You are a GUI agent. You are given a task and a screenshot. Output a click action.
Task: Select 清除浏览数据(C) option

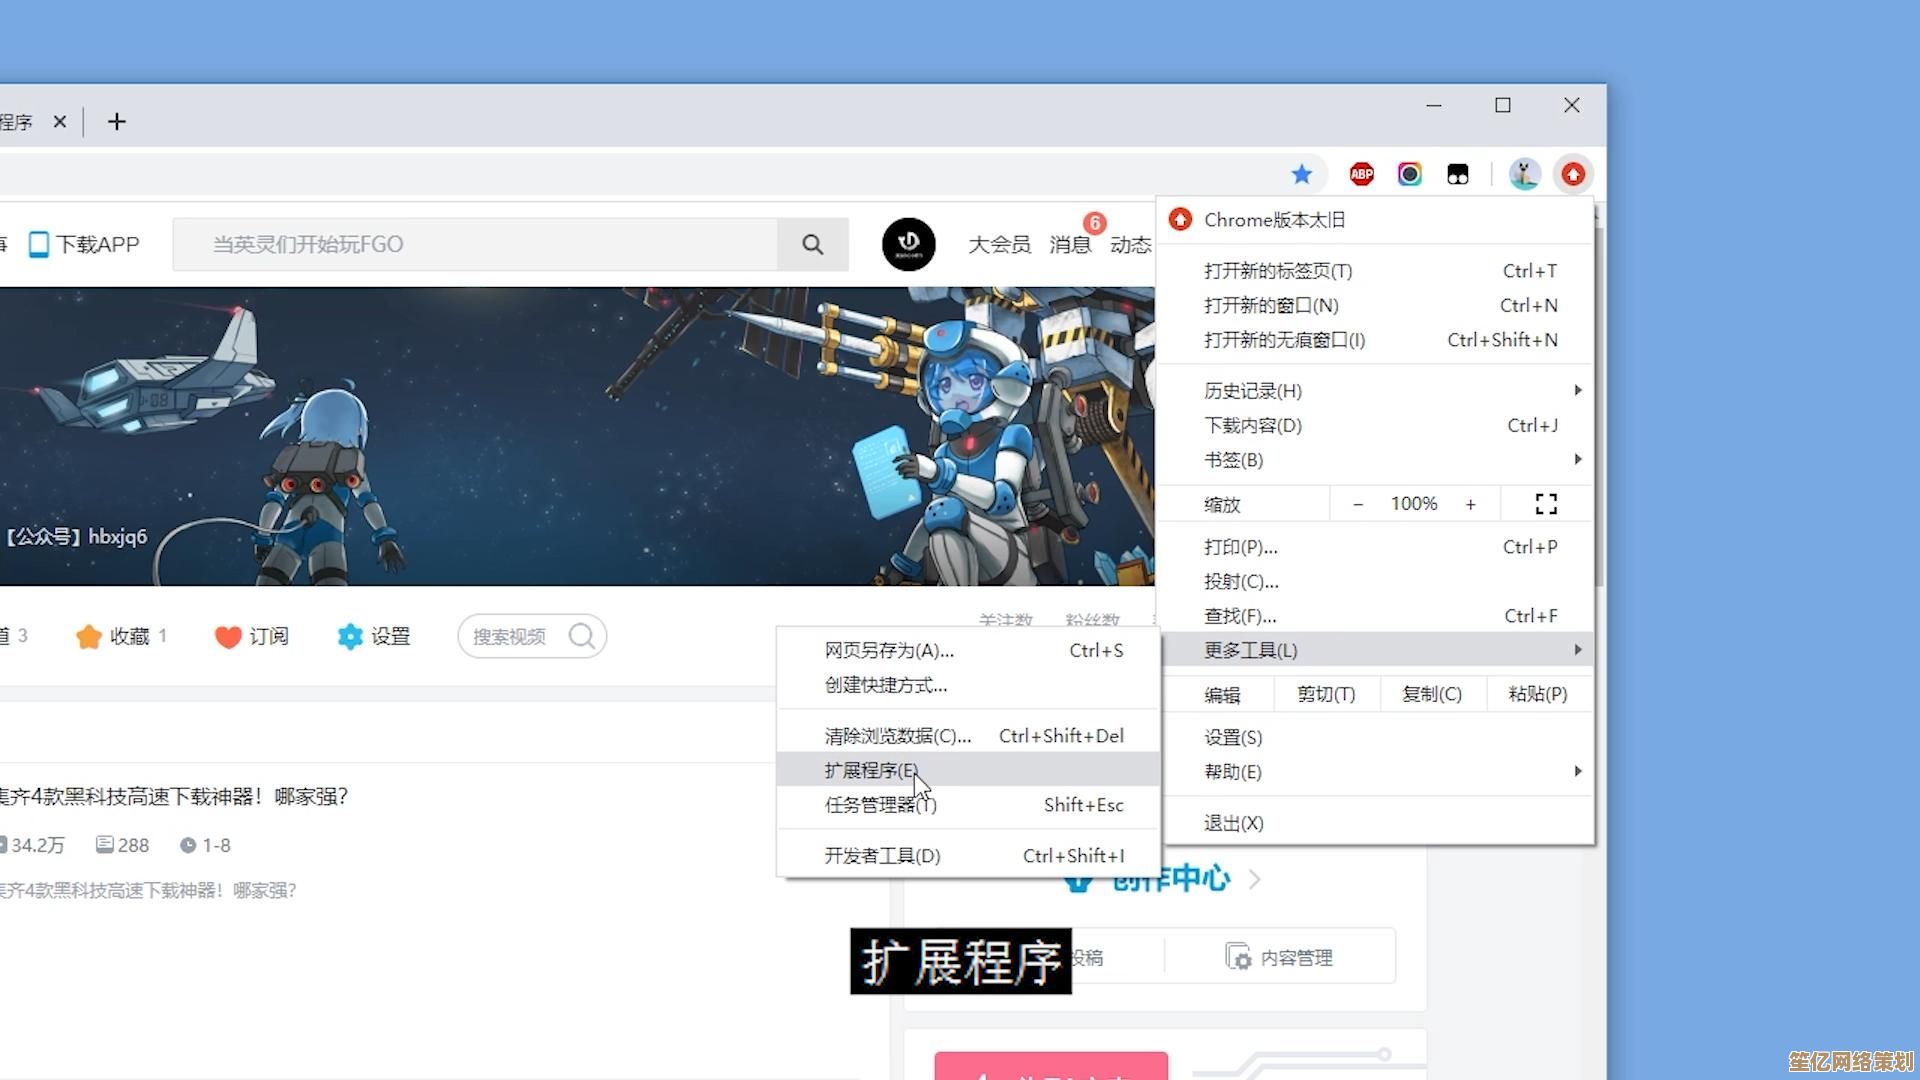897,736
